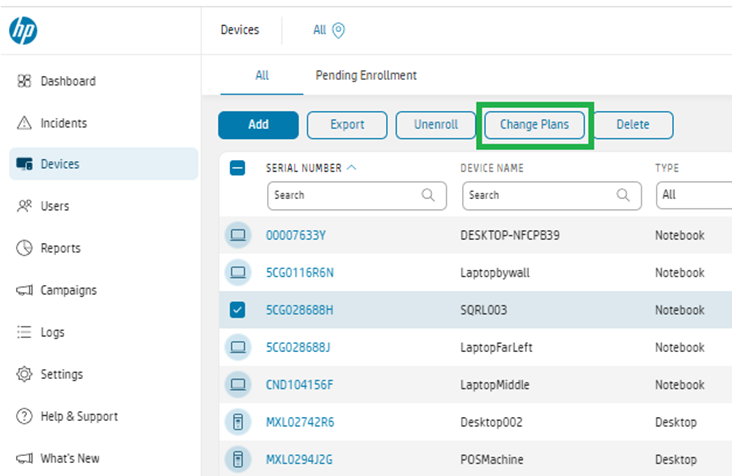Viewport: 743px width, 476px height.
Task: Select the Desktop002 device row icon
Action: [238, 422]
